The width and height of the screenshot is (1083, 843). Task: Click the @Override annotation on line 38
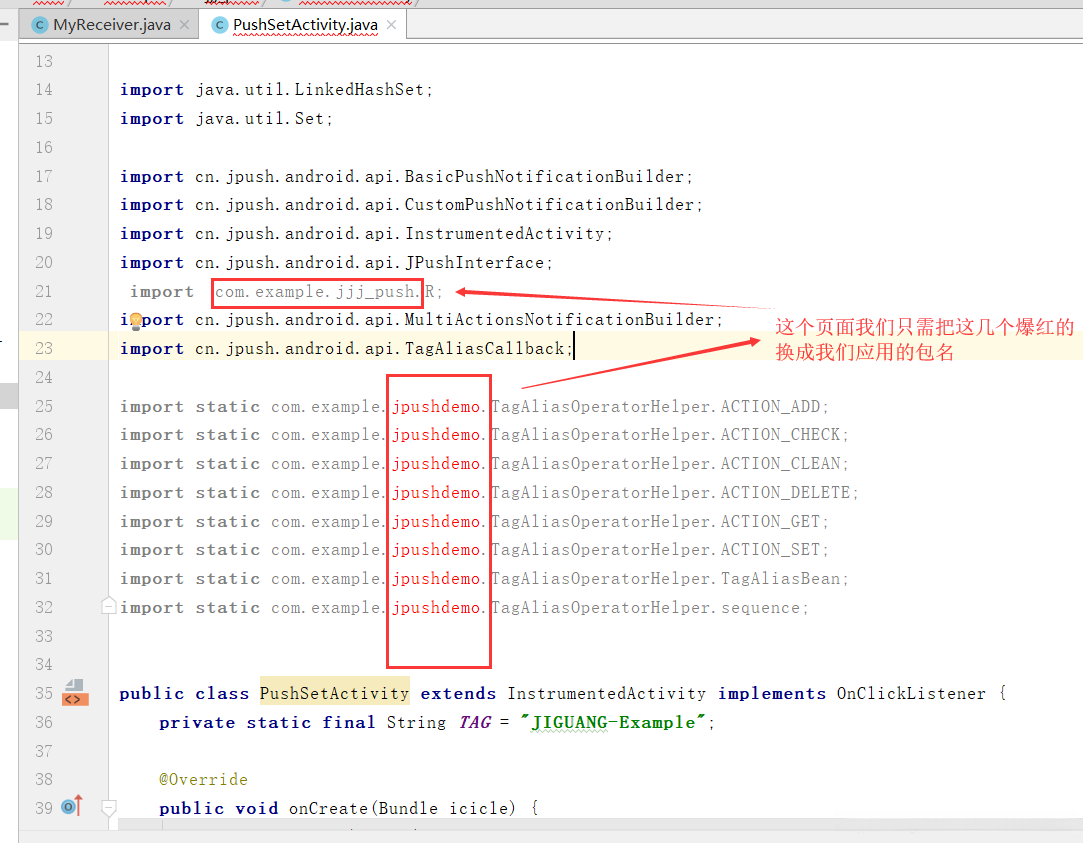[203, 779]
